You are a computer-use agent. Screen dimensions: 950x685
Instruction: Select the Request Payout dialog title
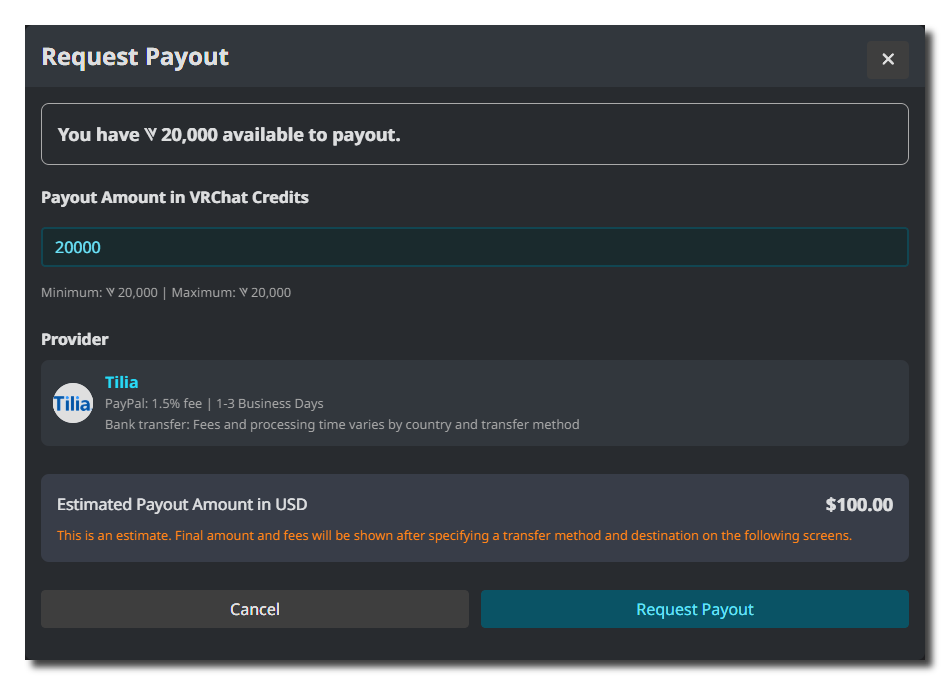coord(135,57)
